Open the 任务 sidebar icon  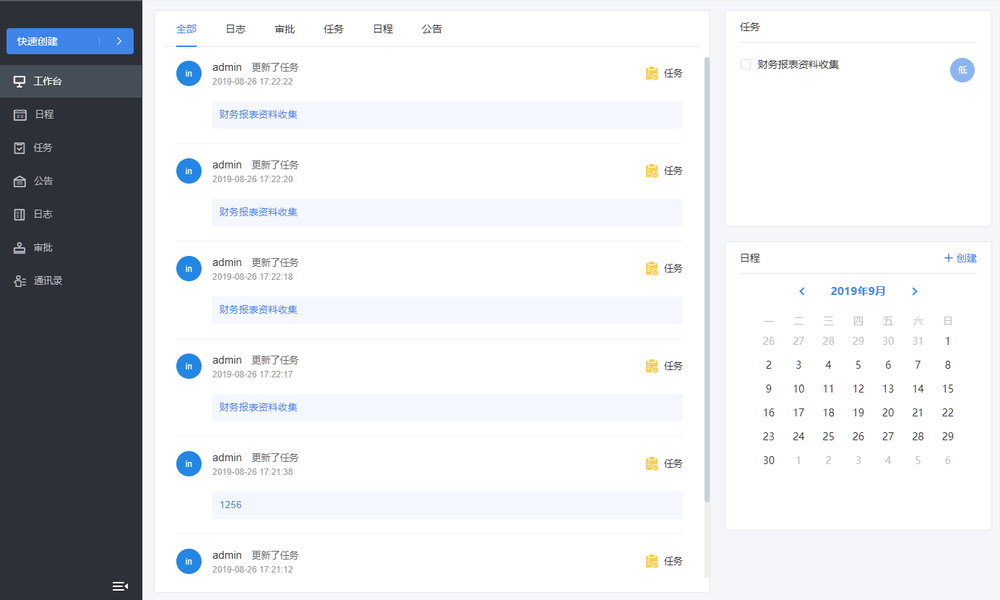[20, 148]
